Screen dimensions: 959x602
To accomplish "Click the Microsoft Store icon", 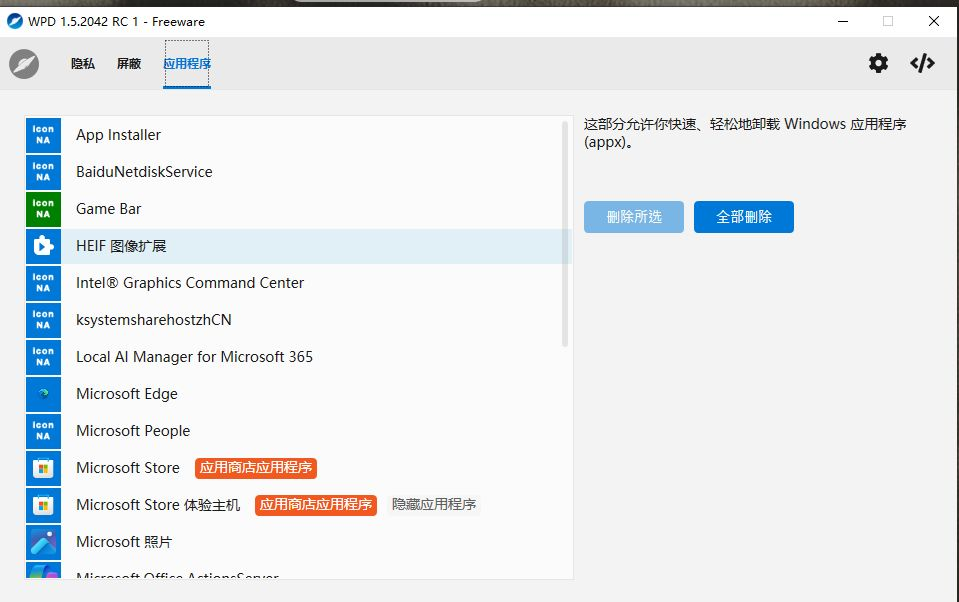I will point(43,468).
